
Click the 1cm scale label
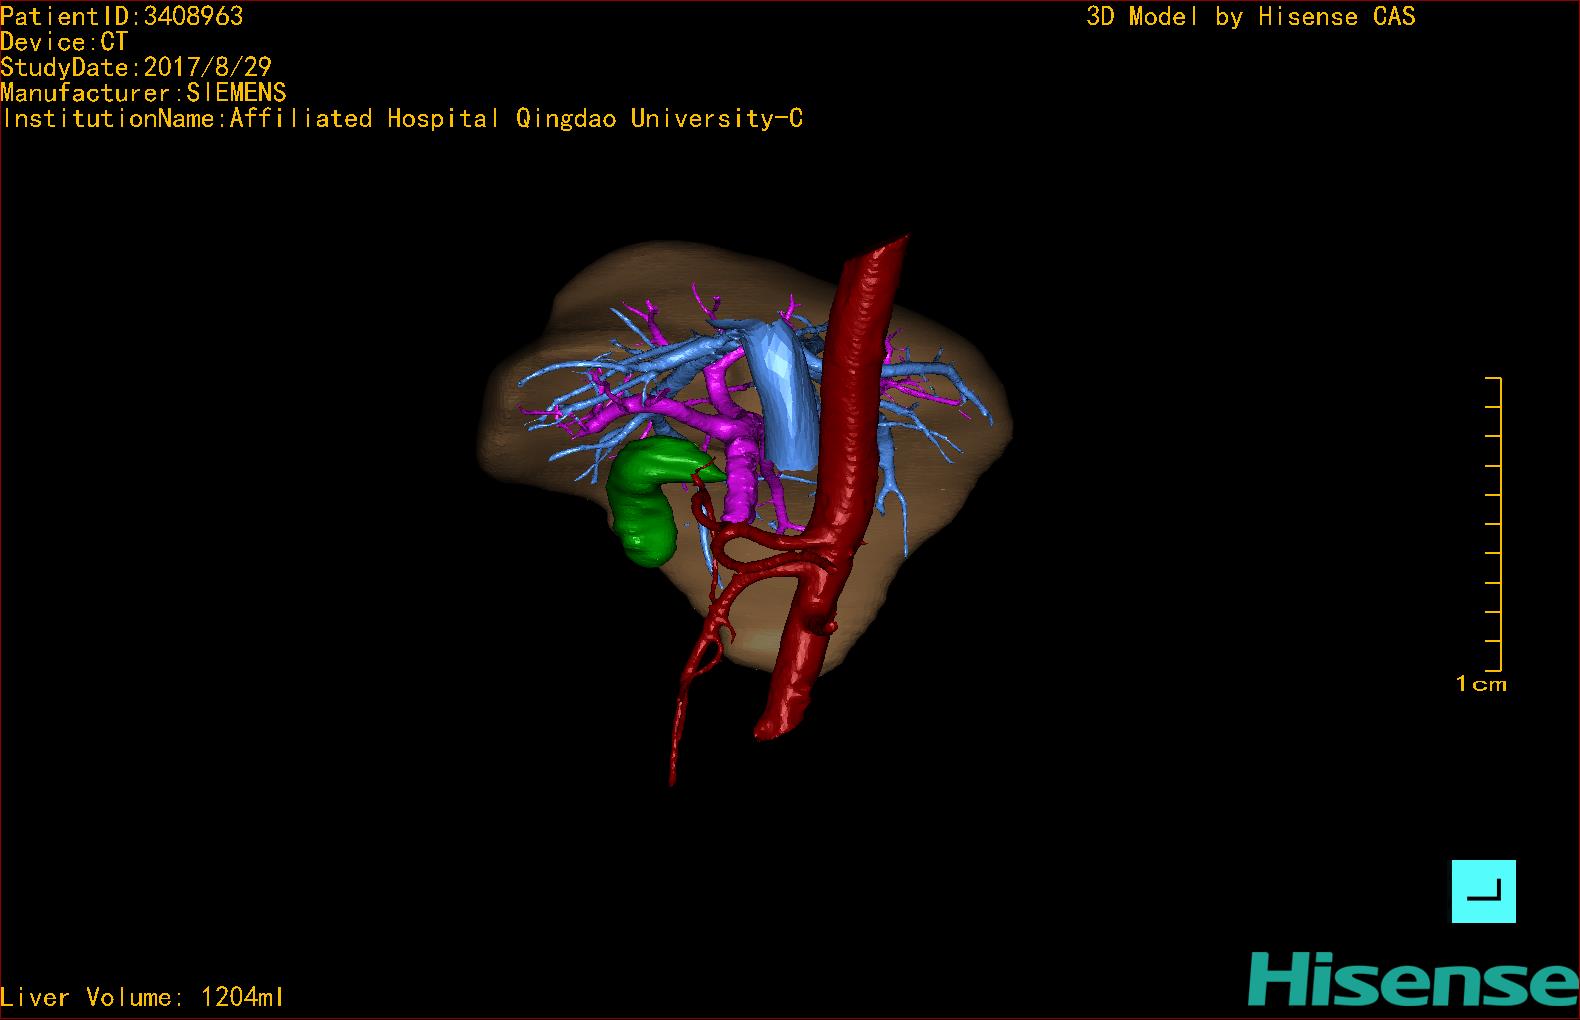1481,684
